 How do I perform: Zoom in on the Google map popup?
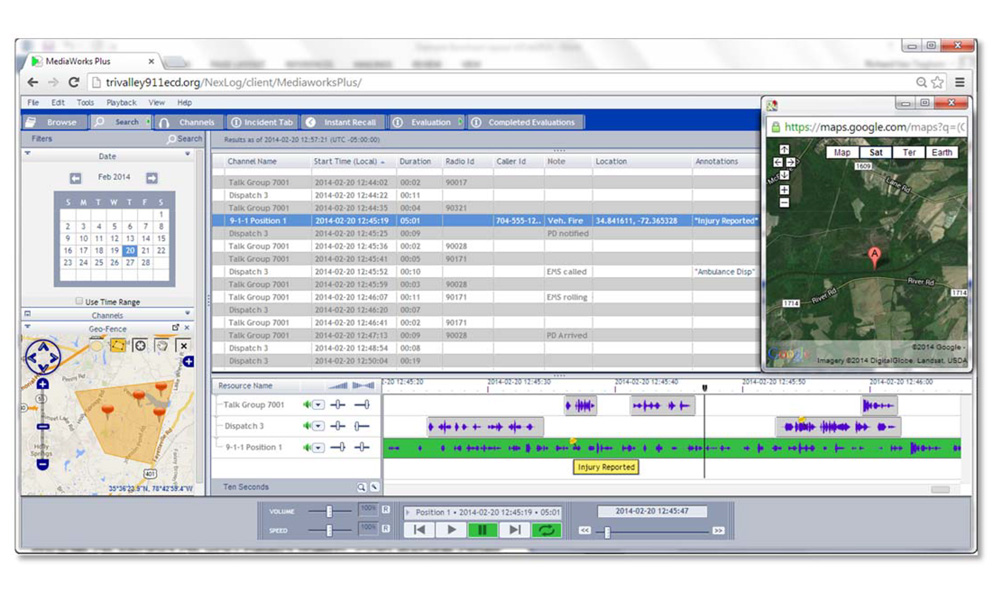coord(784,189)
